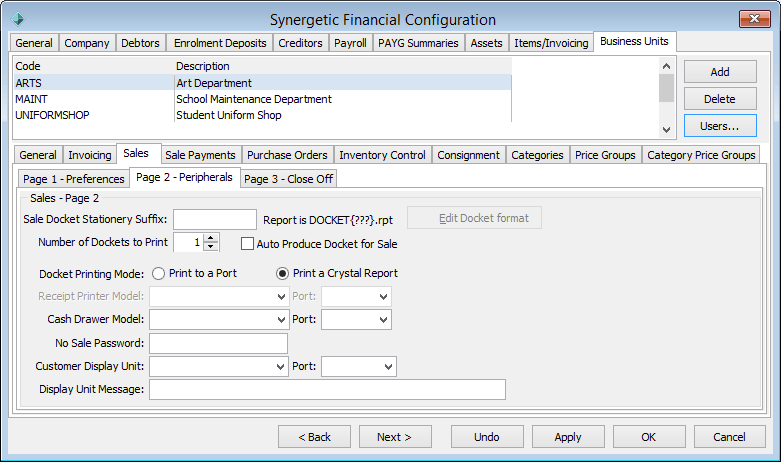This screenshot has width=781, height=462.
Task: Close the Synergetic Financial Configuration window
Action: pos(755,19)
